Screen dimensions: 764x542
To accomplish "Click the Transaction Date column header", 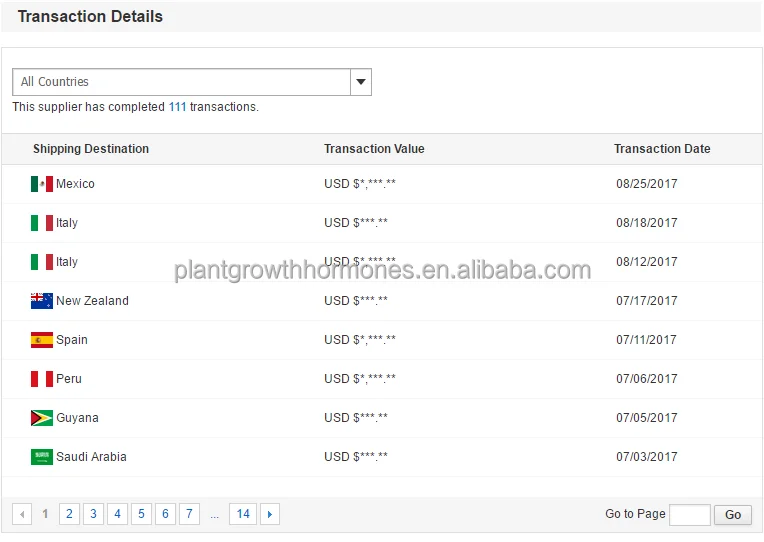I will [x=662, y=149].
